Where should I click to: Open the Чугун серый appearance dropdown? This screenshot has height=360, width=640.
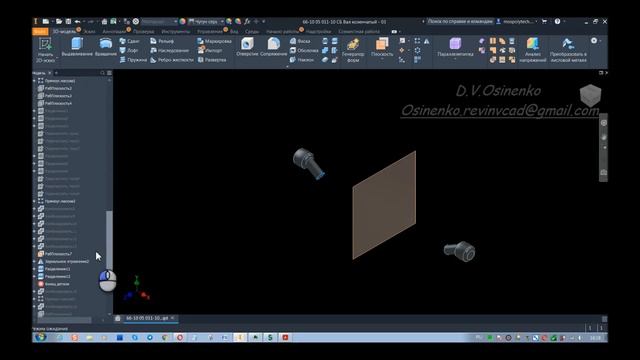click(206, 21)
